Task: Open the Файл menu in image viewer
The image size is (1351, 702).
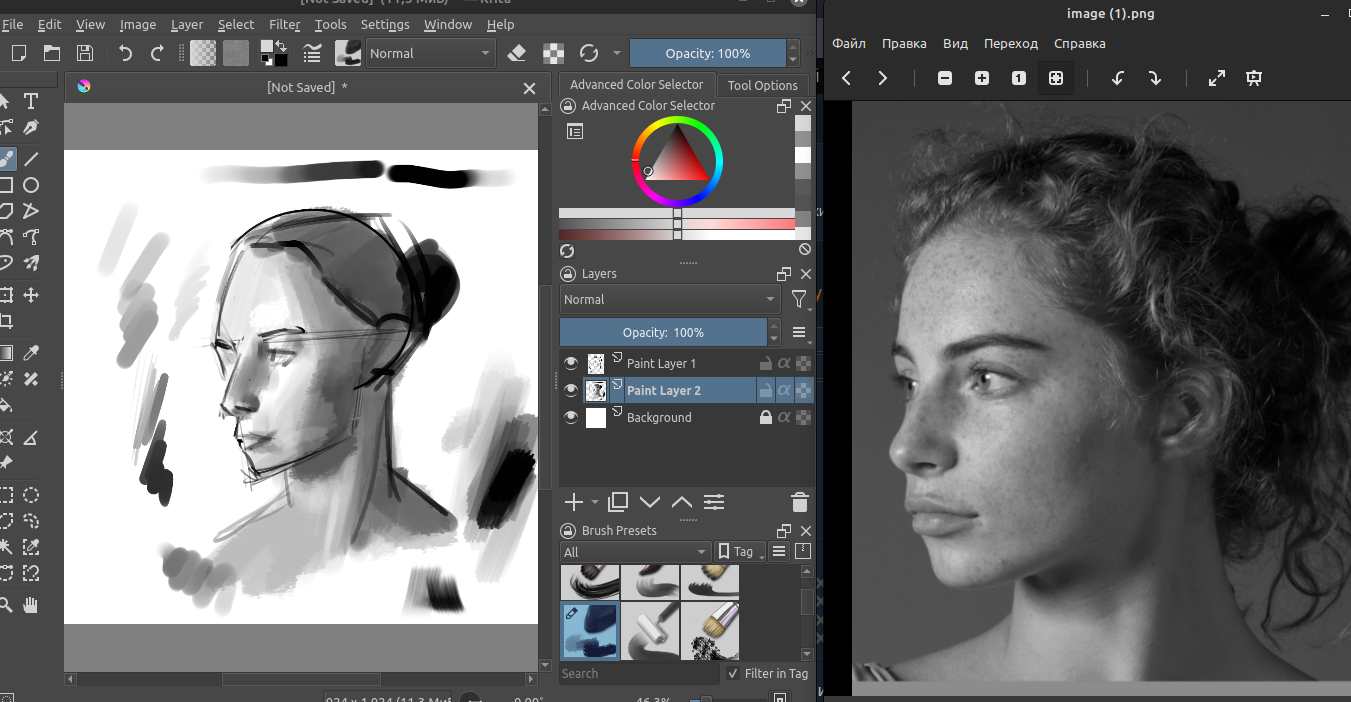Action: (x=849, y=44)
